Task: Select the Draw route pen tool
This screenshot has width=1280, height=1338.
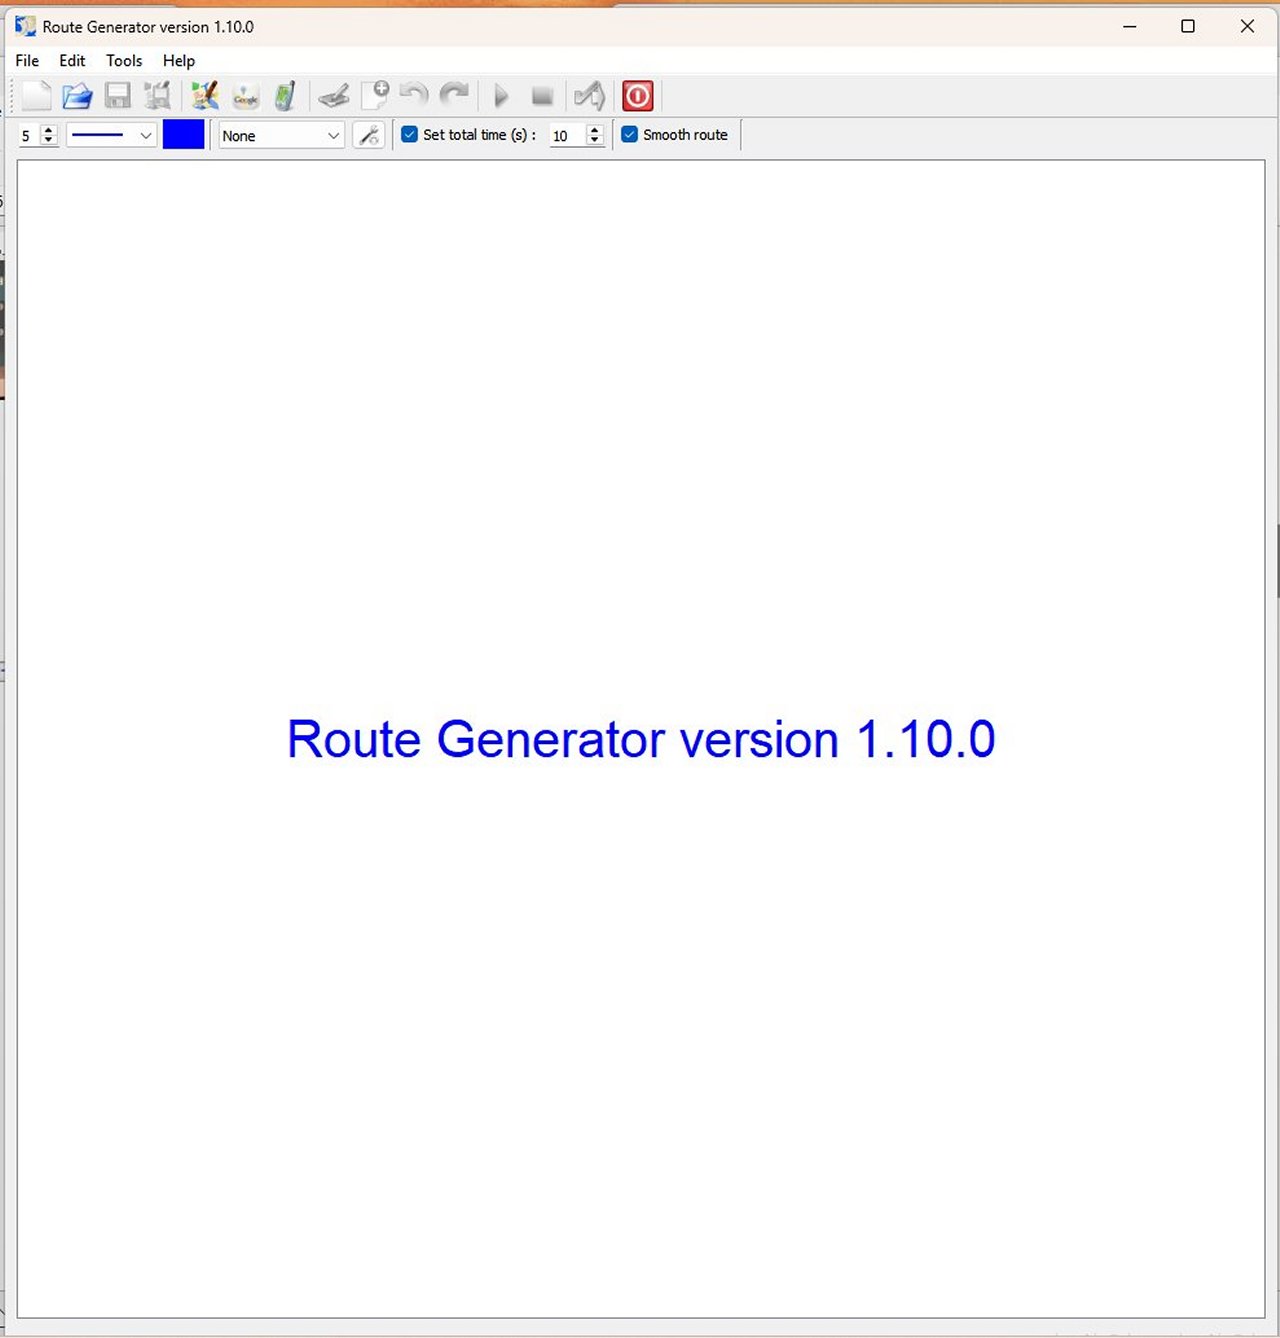Action: (334, 96)
